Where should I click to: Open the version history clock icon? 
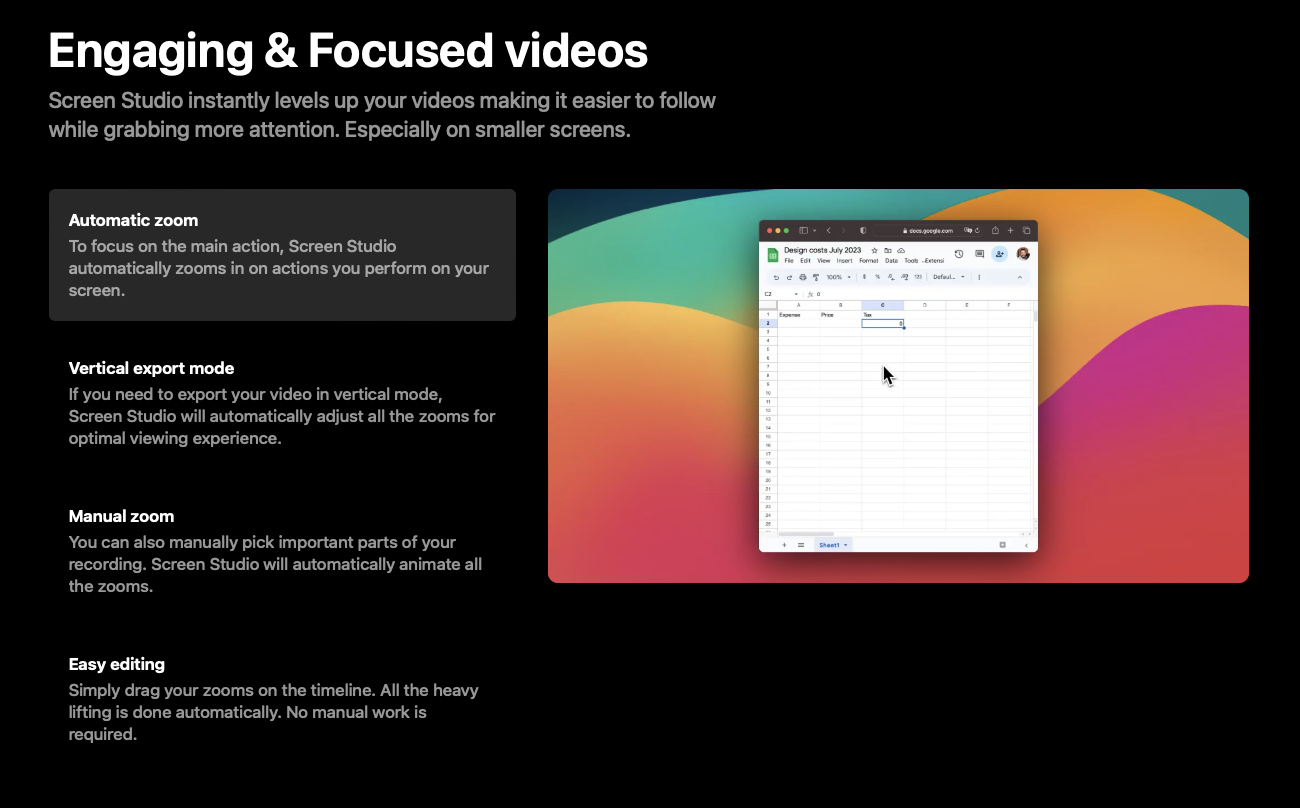[x=959, y=254]
